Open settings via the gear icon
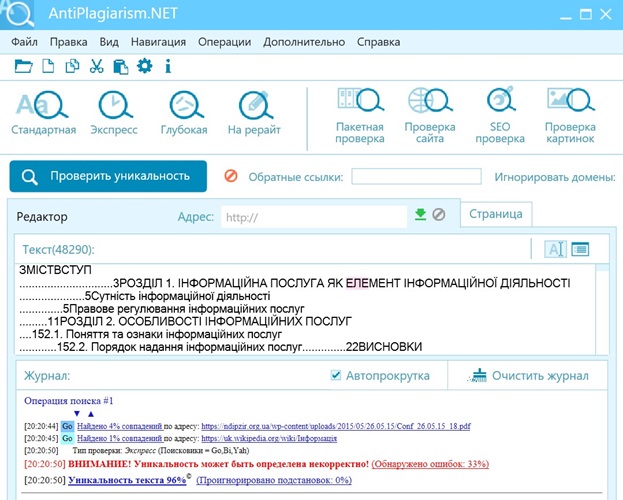The width and height of the screenshot is (623, 500). (x=144, y=66)
